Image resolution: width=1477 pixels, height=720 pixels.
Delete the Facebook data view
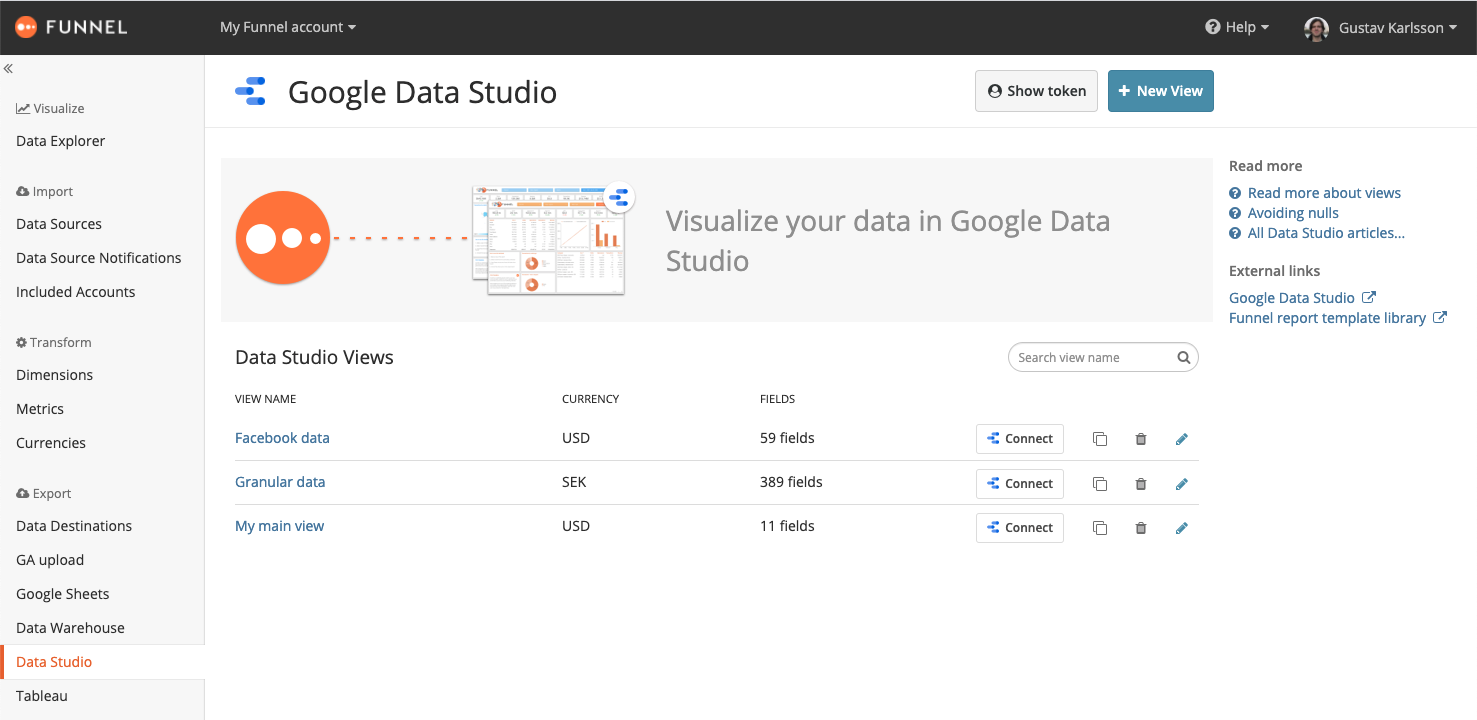point(1141,439)
